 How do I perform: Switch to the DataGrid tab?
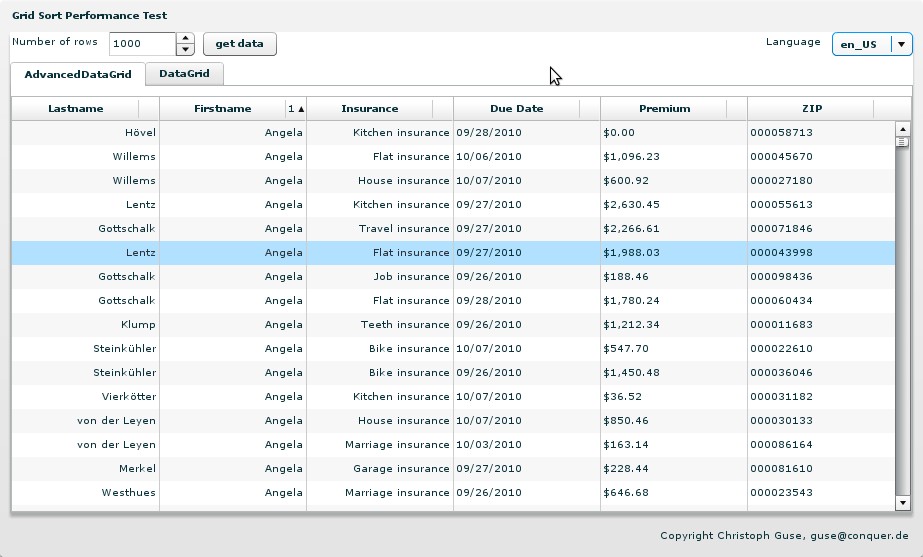(184, 73)
